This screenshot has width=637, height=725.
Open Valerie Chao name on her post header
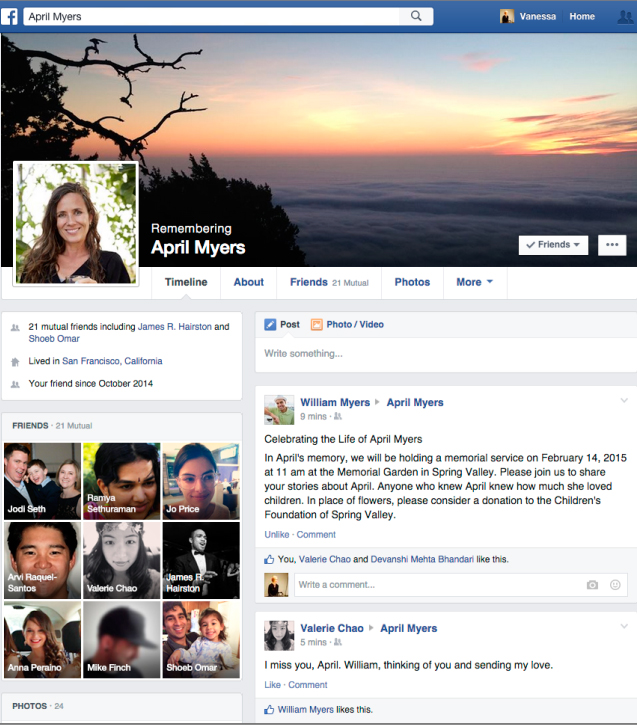[x=332, y=628]
